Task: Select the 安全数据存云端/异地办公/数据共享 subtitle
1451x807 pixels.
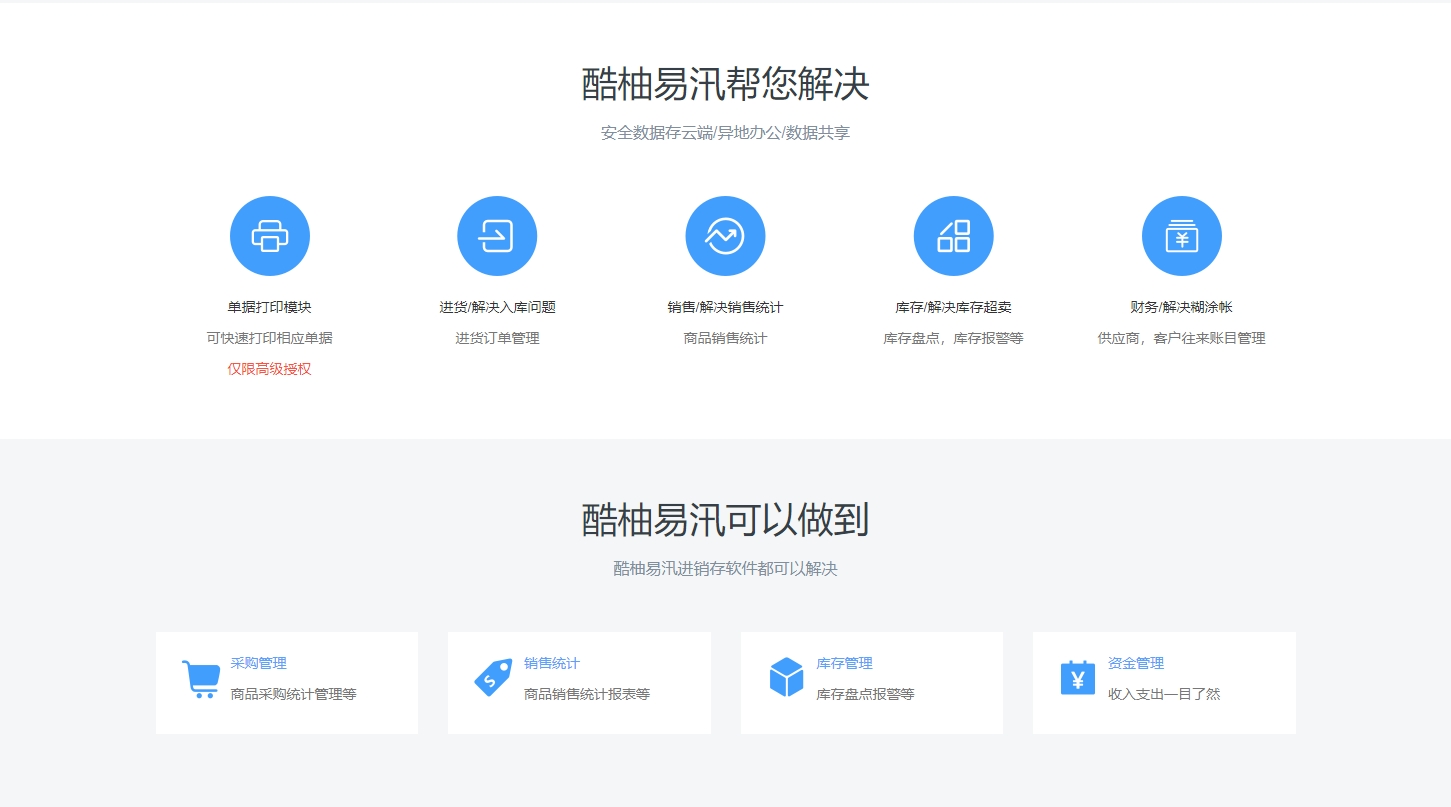Action: [725, 133]
